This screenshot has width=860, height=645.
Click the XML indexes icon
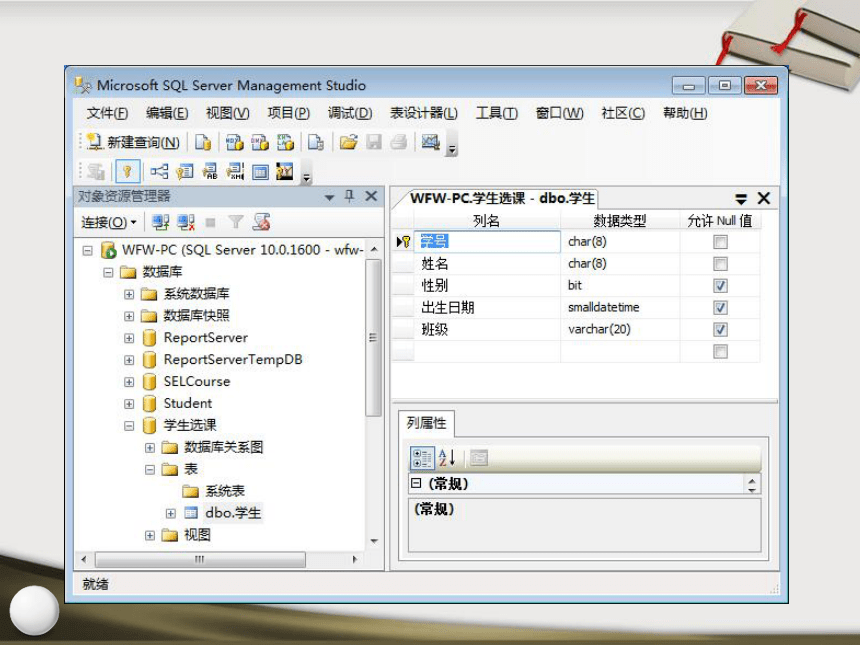click(x=235, y=172)
